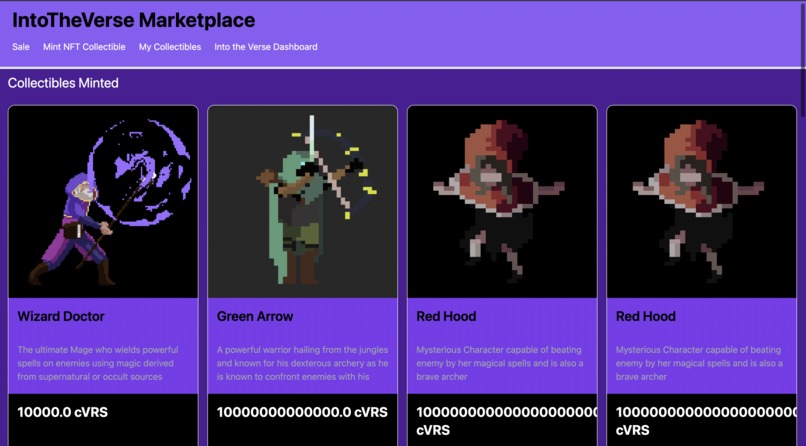Image resolution: width=806 pixels, height=446 pixels.
Task: Click the Green Arrow cVRS price
Action: 302,413
